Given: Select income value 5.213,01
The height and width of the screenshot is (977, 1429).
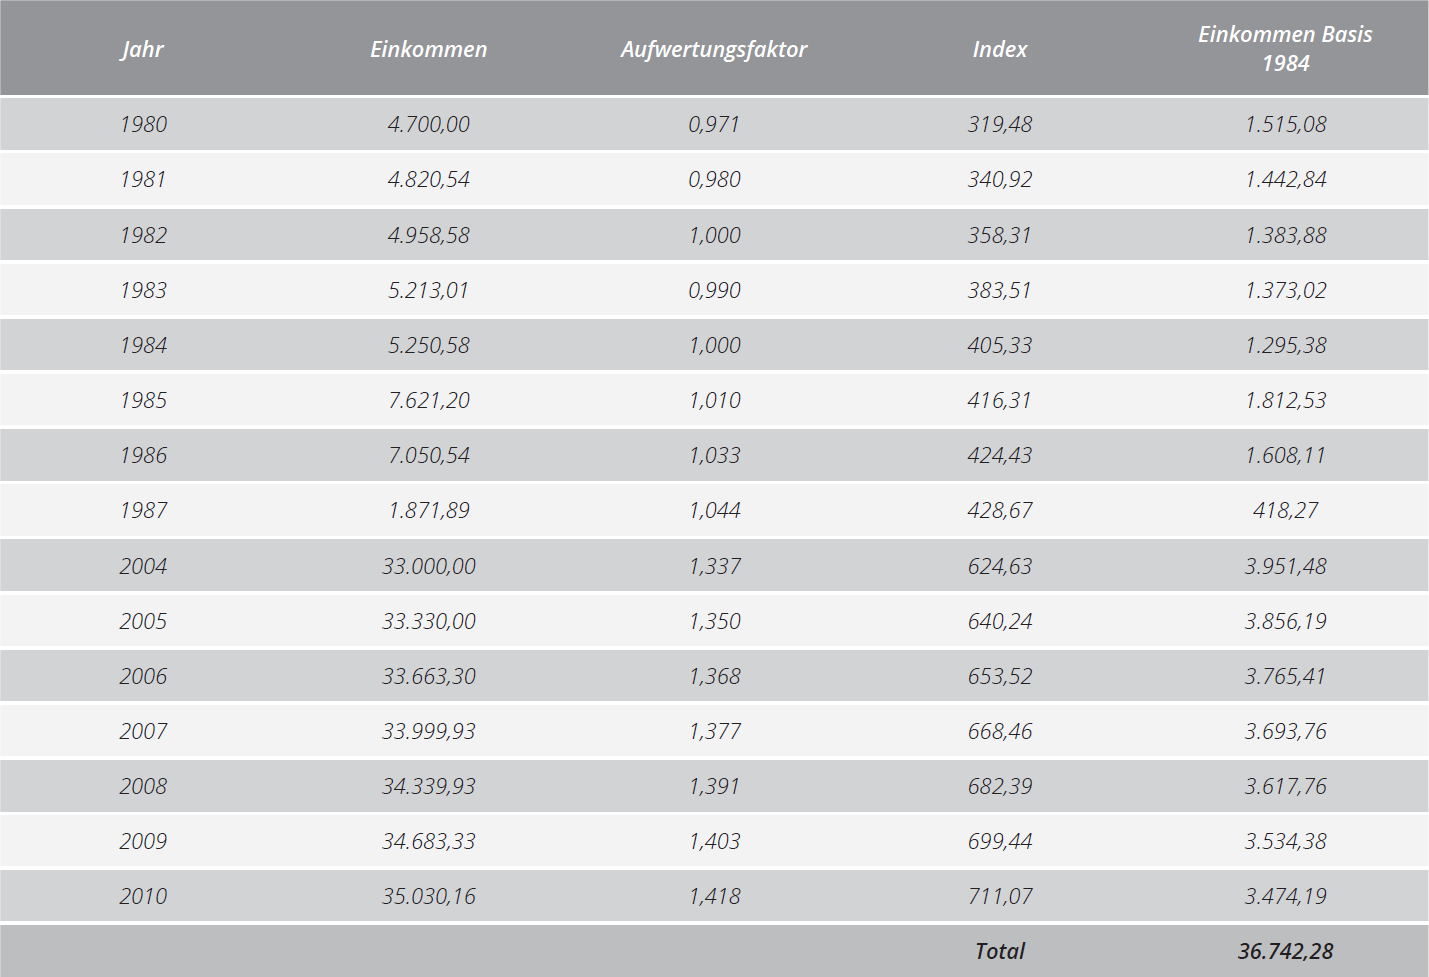Looking at the screenshot, I should click(428, 290).
